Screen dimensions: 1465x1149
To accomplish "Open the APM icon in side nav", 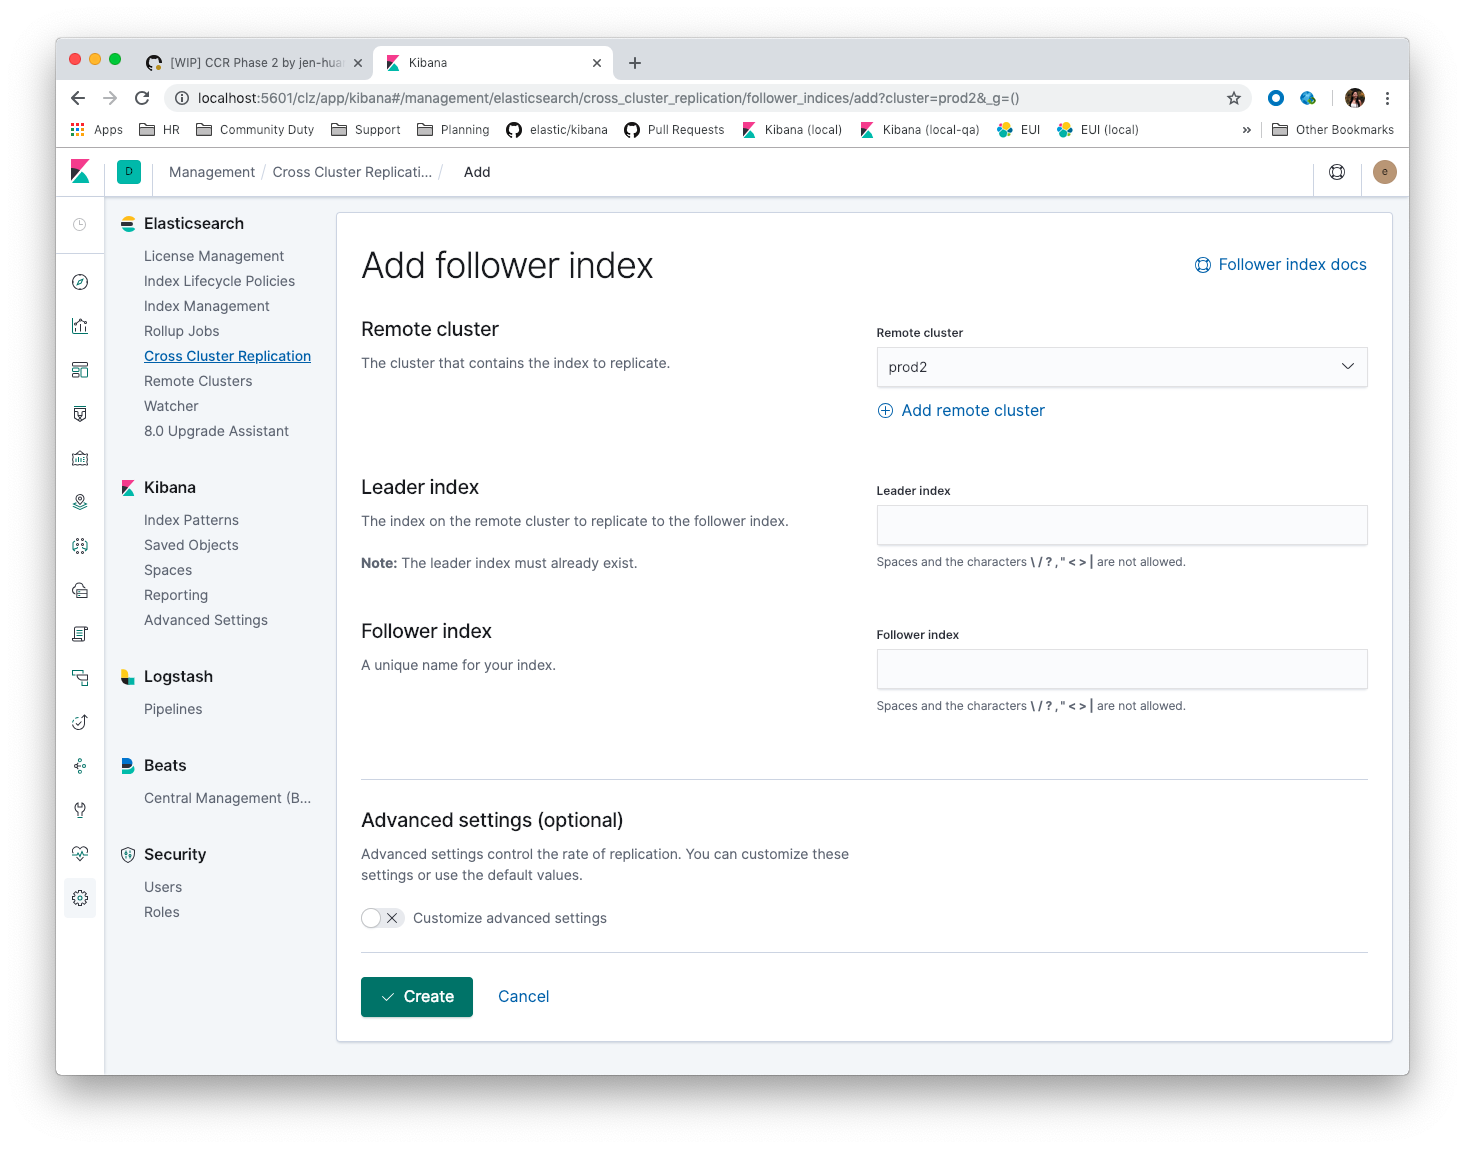I will tap(80, 678).
